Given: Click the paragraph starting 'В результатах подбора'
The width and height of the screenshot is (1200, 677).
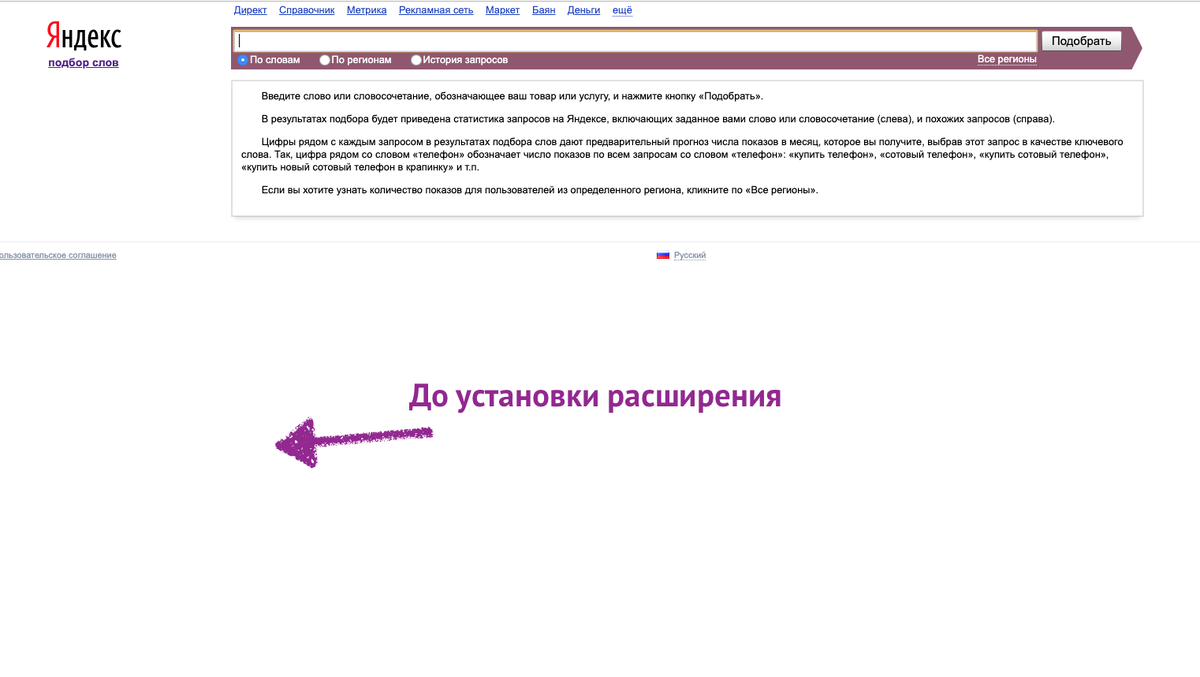Looking at the screenshot, I should point(658,119).
